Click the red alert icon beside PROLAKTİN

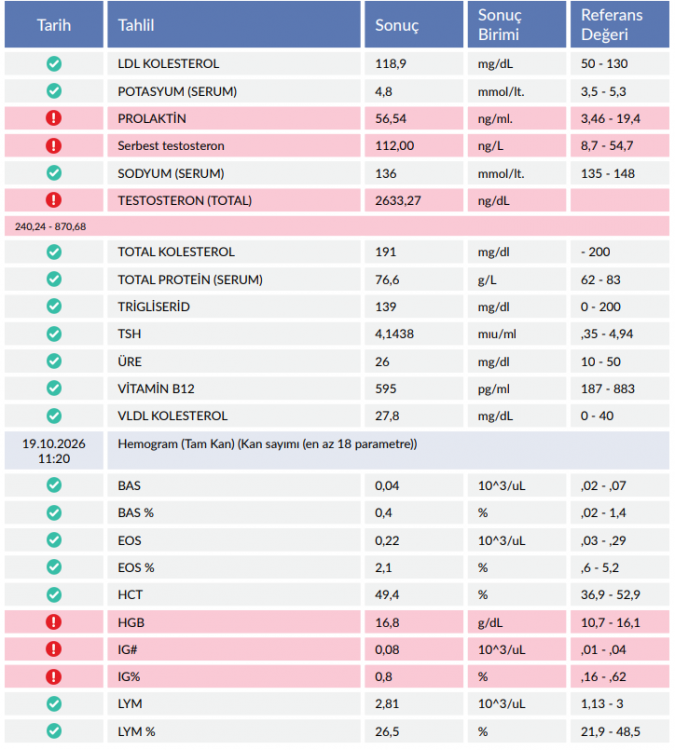(54, 118)
